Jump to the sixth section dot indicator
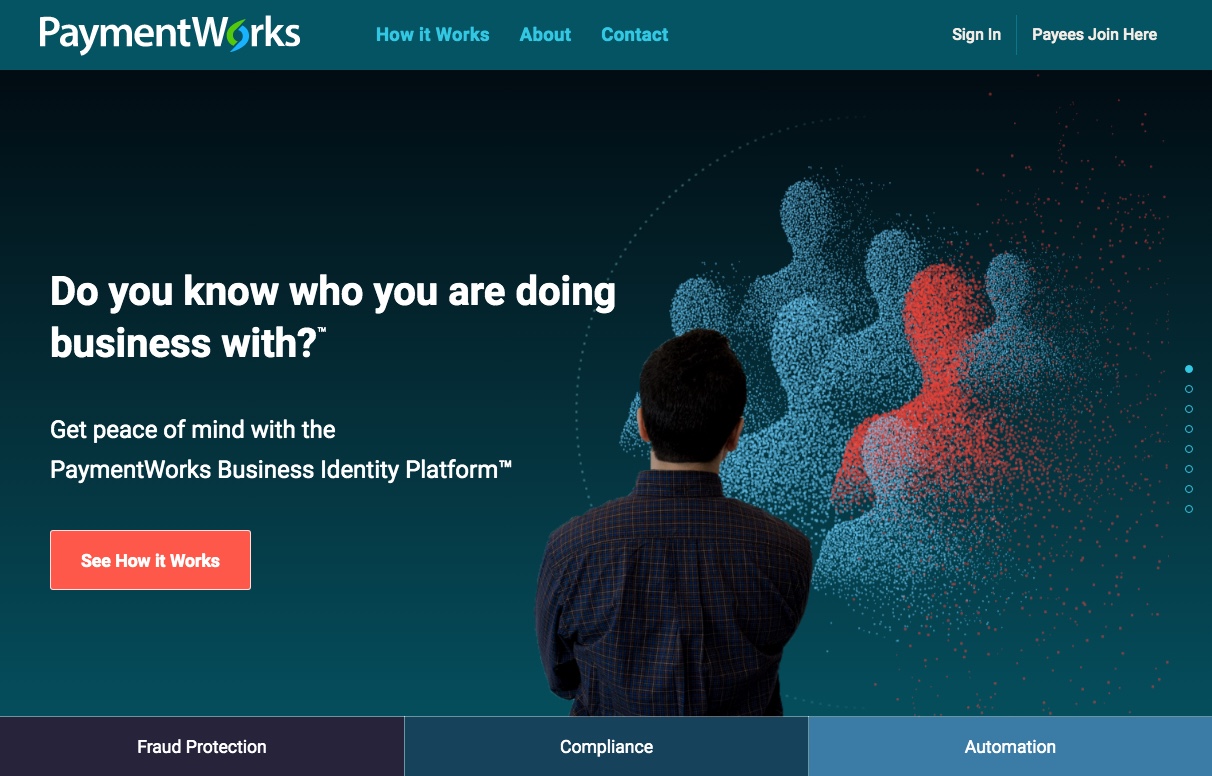This screenshot has height=776, width=1212. click(x=1189, y=469)
